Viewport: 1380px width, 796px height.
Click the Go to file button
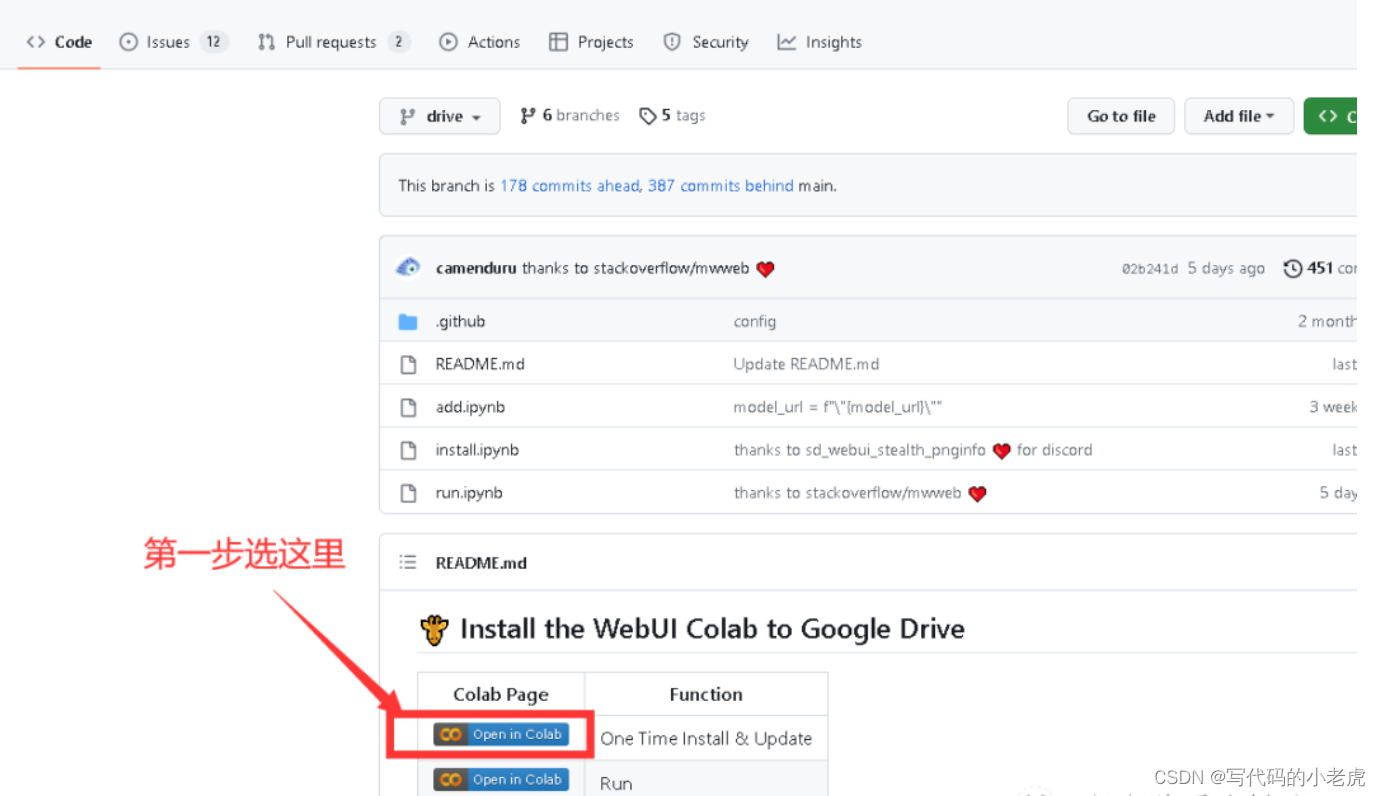(1120, 116)
